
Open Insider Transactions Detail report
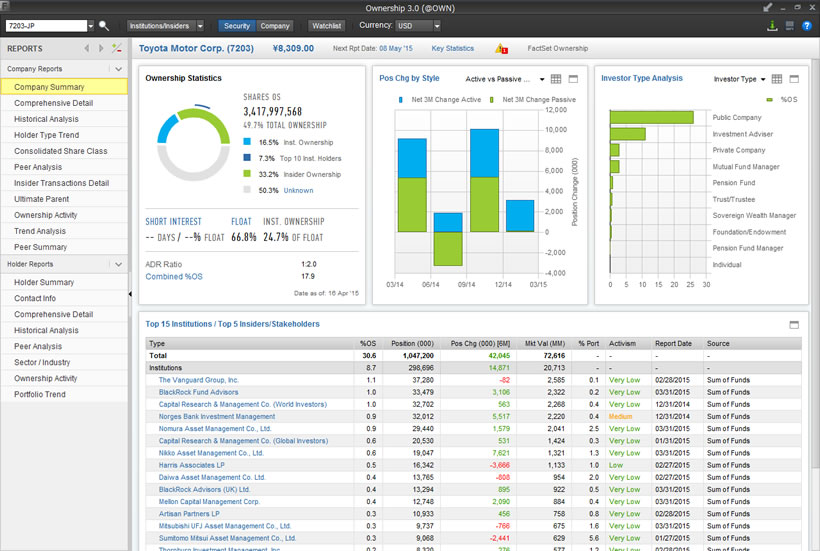64,183
